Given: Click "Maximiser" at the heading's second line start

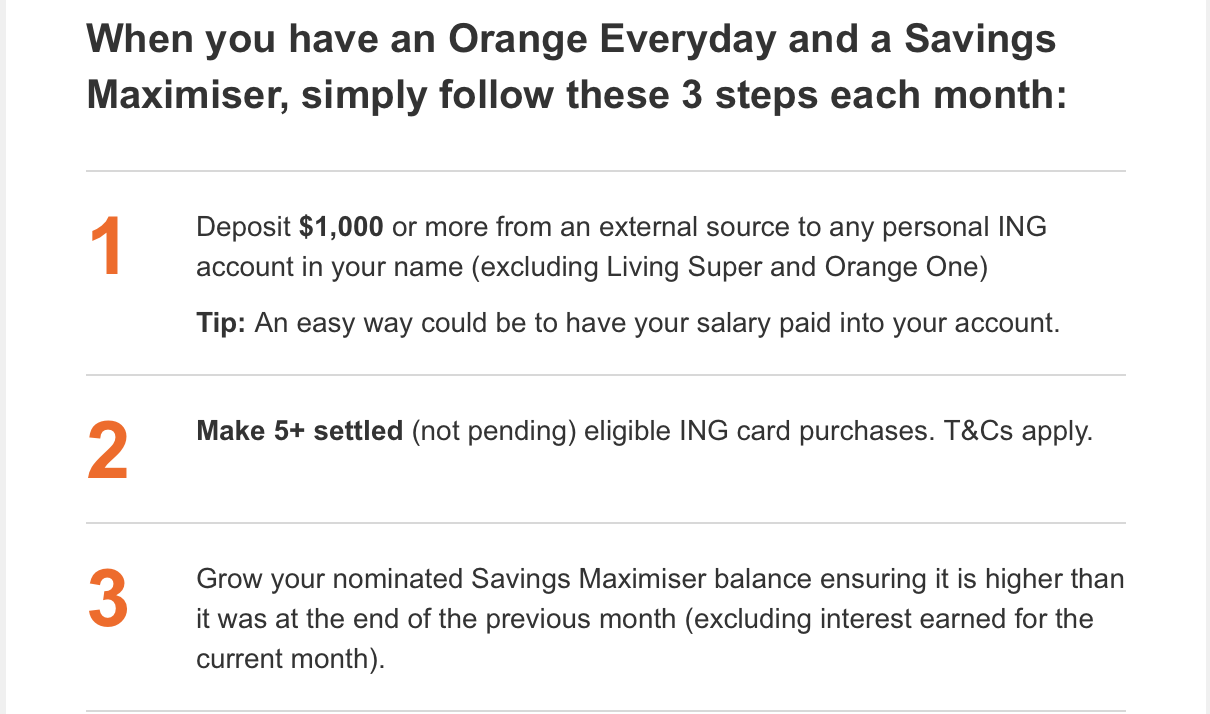Looking at the screenshot, I should point(187,95).
